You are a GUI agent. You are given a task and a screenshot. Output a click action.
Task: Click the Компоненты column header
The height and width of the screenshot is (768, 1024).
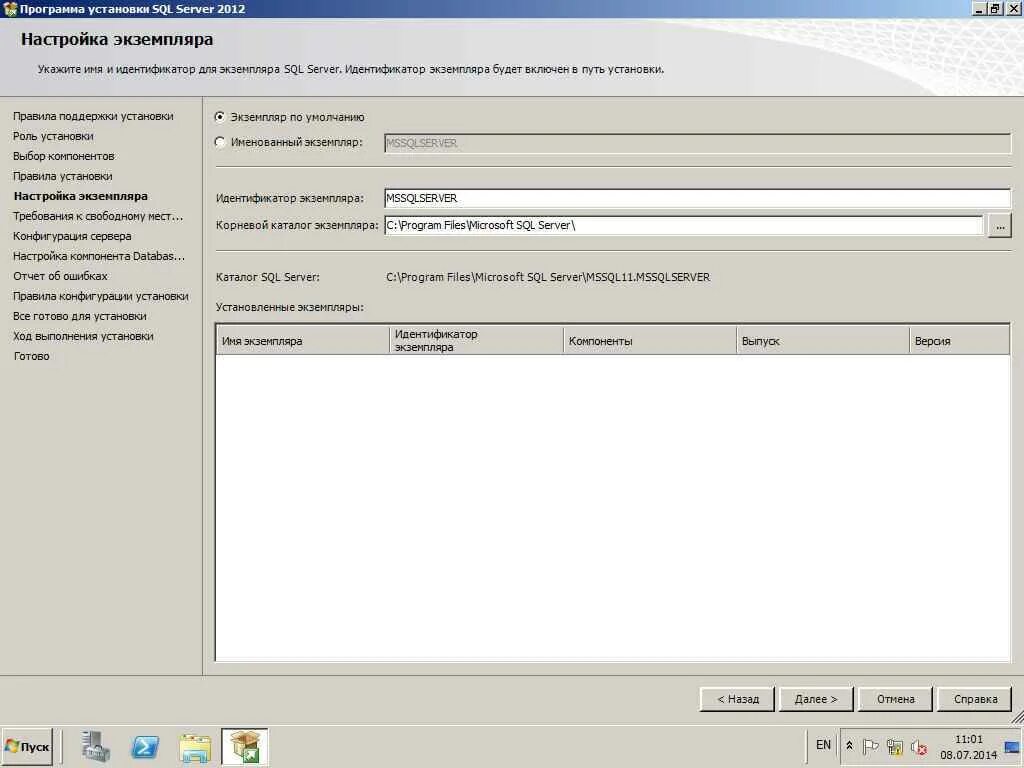tap(649, 341)
